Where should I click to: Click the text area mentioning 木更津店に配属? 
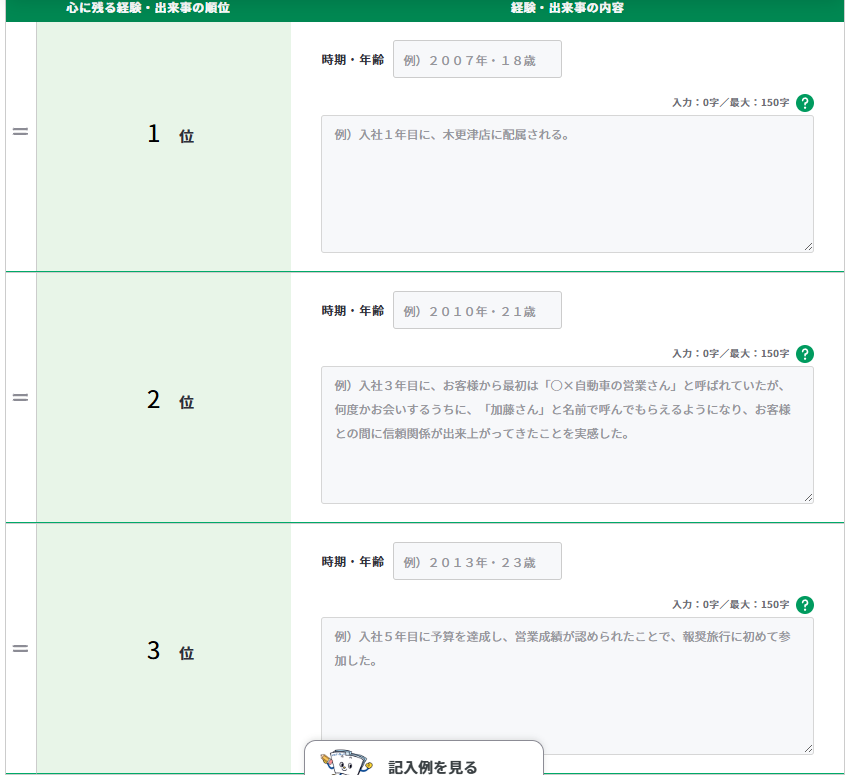point(566,185)
